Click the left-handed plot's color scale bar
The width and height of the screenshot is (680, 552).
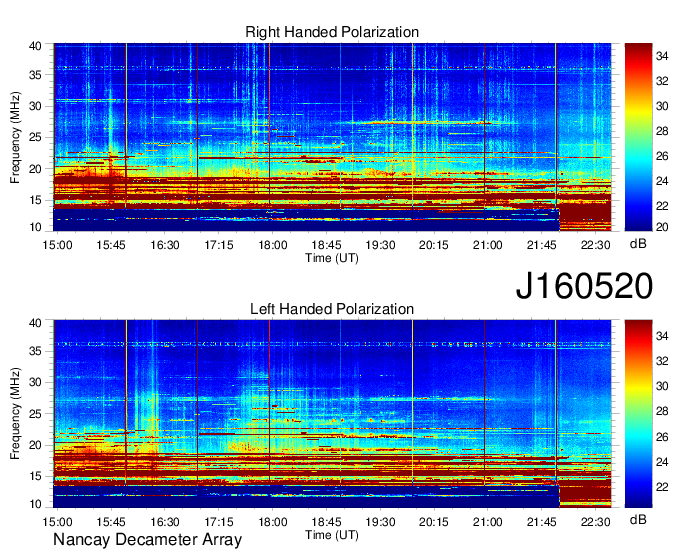[x=638, y=414]
